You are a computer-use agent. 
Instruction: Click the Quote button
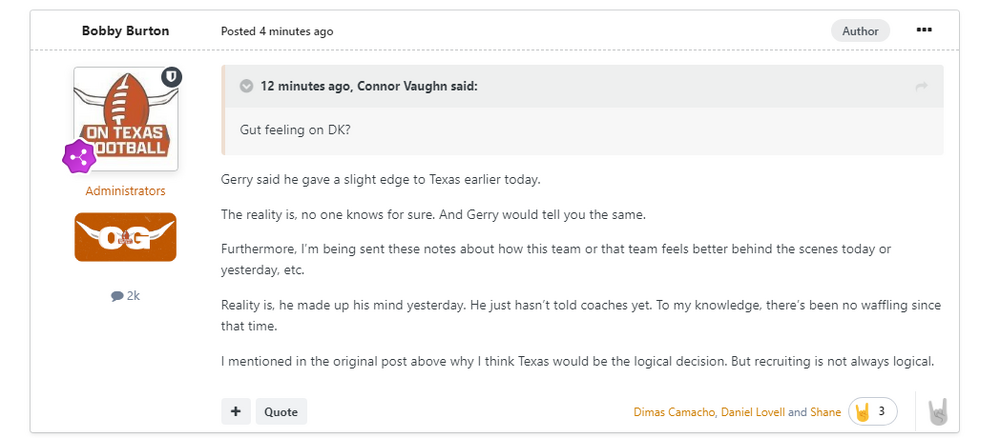[x=281, y=411]
